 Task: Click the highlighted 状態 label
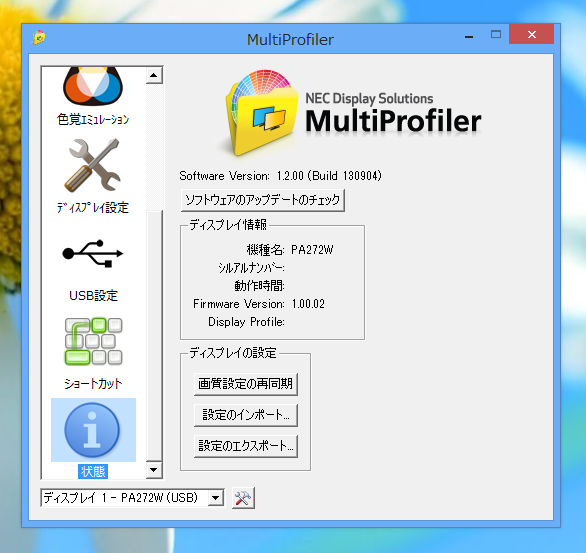click(x=93, y=472)
